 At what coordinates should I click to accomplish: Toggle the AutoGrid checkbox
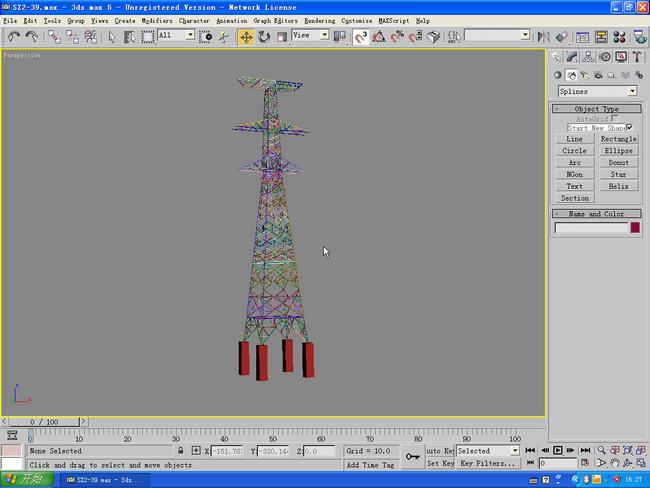615,119
